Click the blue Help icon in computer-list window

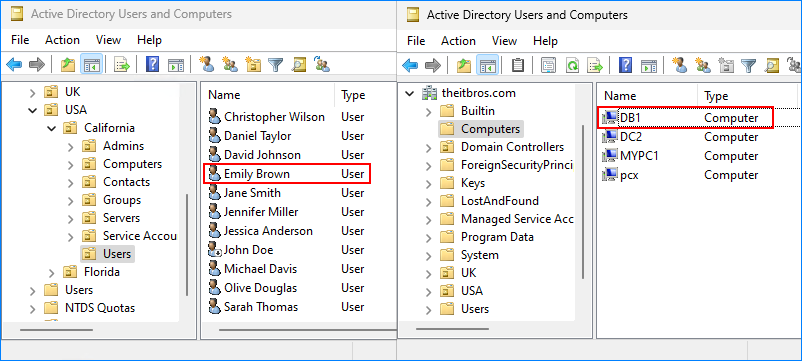[626, 65]
